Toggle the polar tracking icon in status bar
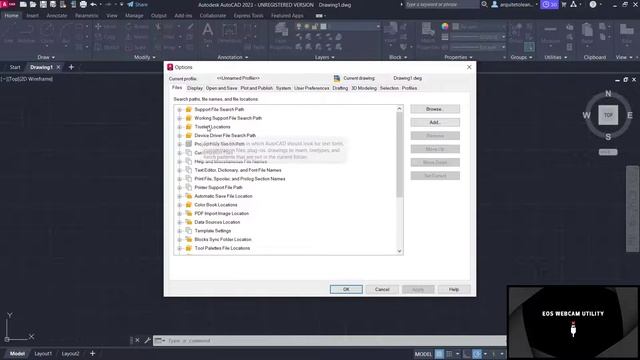Image resolution: width=640 pixels, height=360 pixels. 477,354
